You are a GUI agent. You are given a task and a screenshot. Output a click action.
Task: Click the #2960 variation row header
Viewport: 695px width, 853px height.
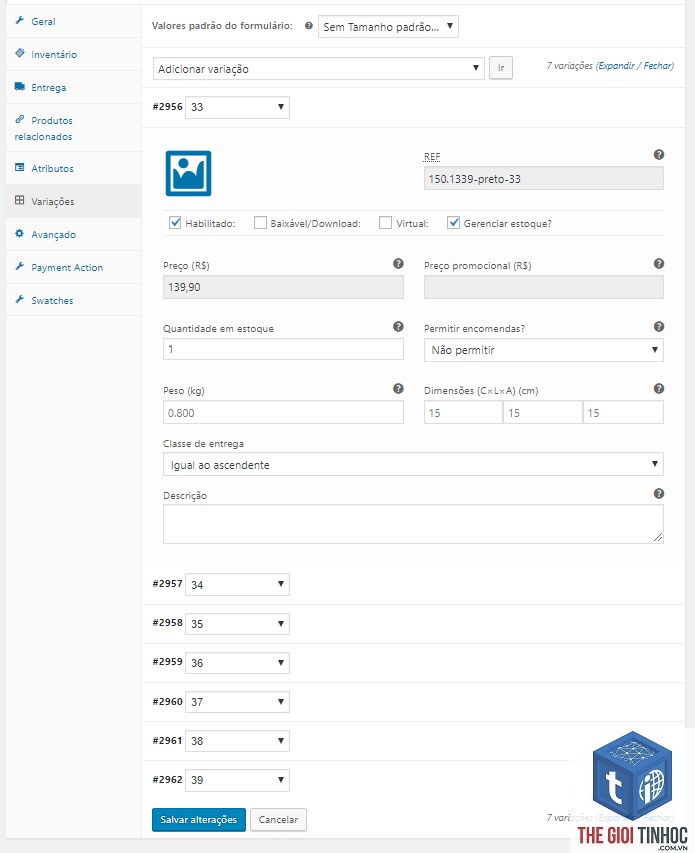click(413, 702)
